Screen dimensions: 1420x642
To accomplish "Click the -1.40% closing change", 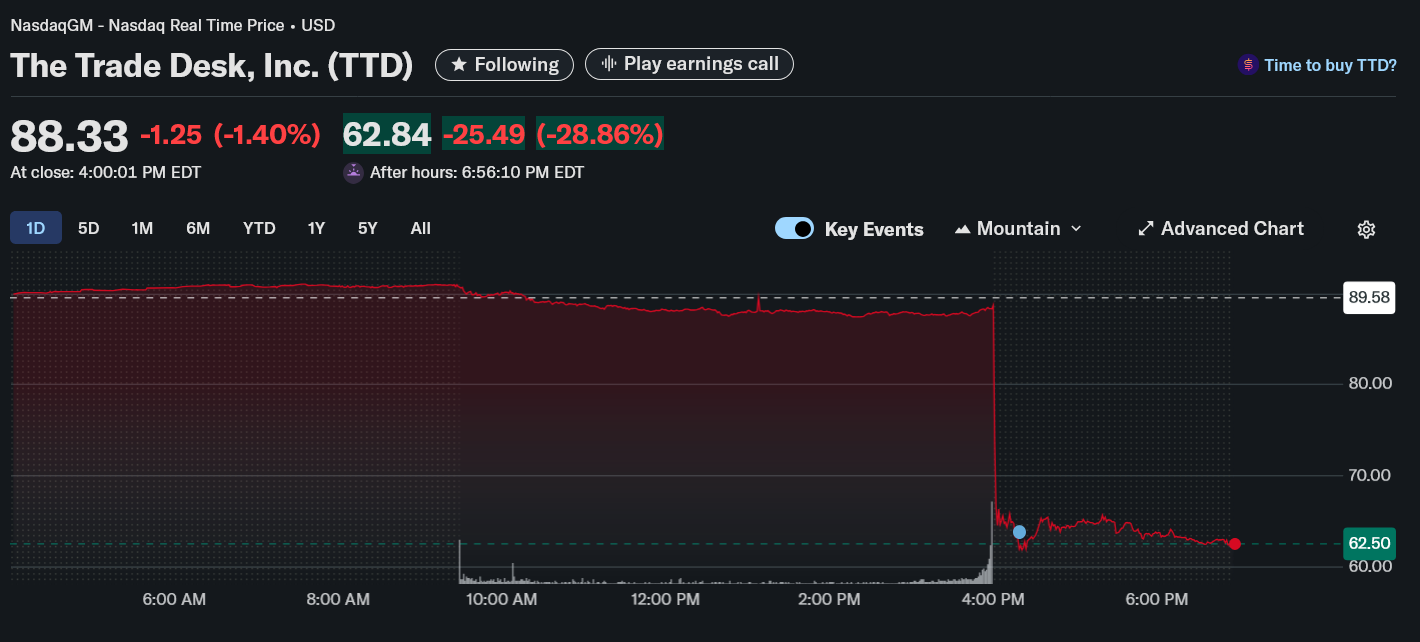I will 267,134.
